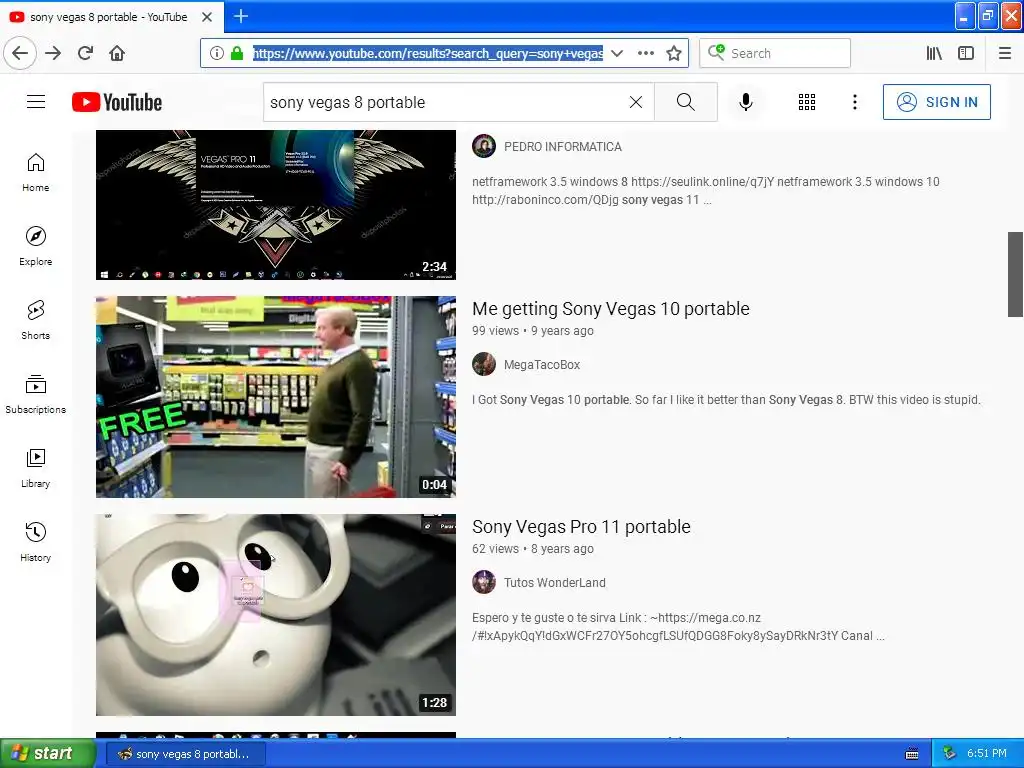This screenshot has height=768, width=1024.
Task: Click the MegaTacoBox channel avatar
Action: tap(484, 364)
